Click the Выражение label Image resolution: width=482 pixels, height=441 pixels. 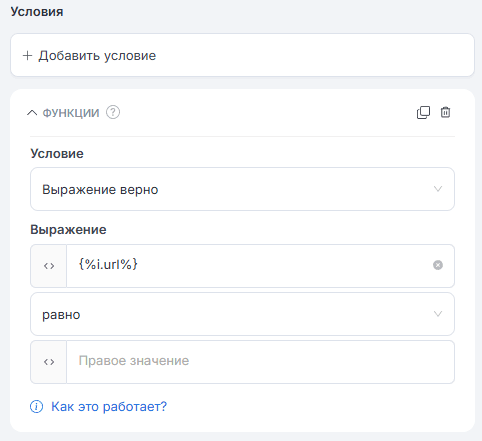tap(68, 230)
